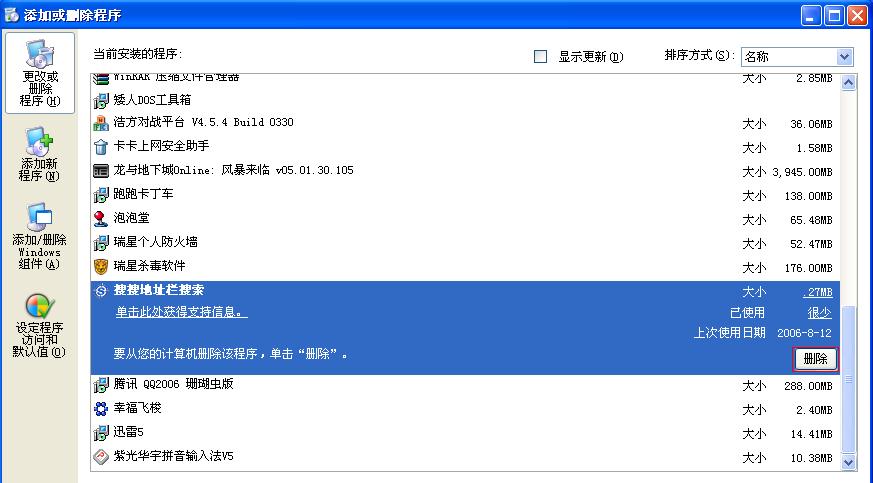The width and height of the screenshot is (873, 483).
Task: Select the 幸福飞梭 entry text
Action: 138,408
